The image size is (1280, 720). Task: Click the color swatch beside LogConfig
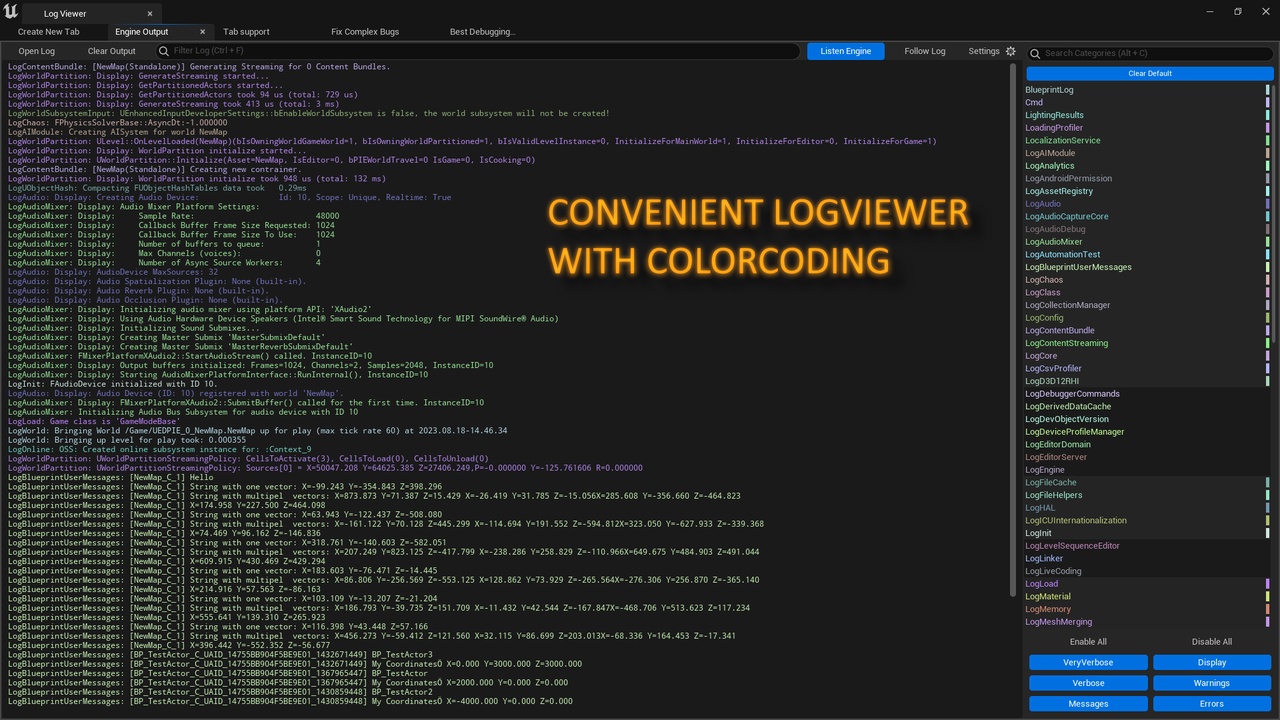1268,318
